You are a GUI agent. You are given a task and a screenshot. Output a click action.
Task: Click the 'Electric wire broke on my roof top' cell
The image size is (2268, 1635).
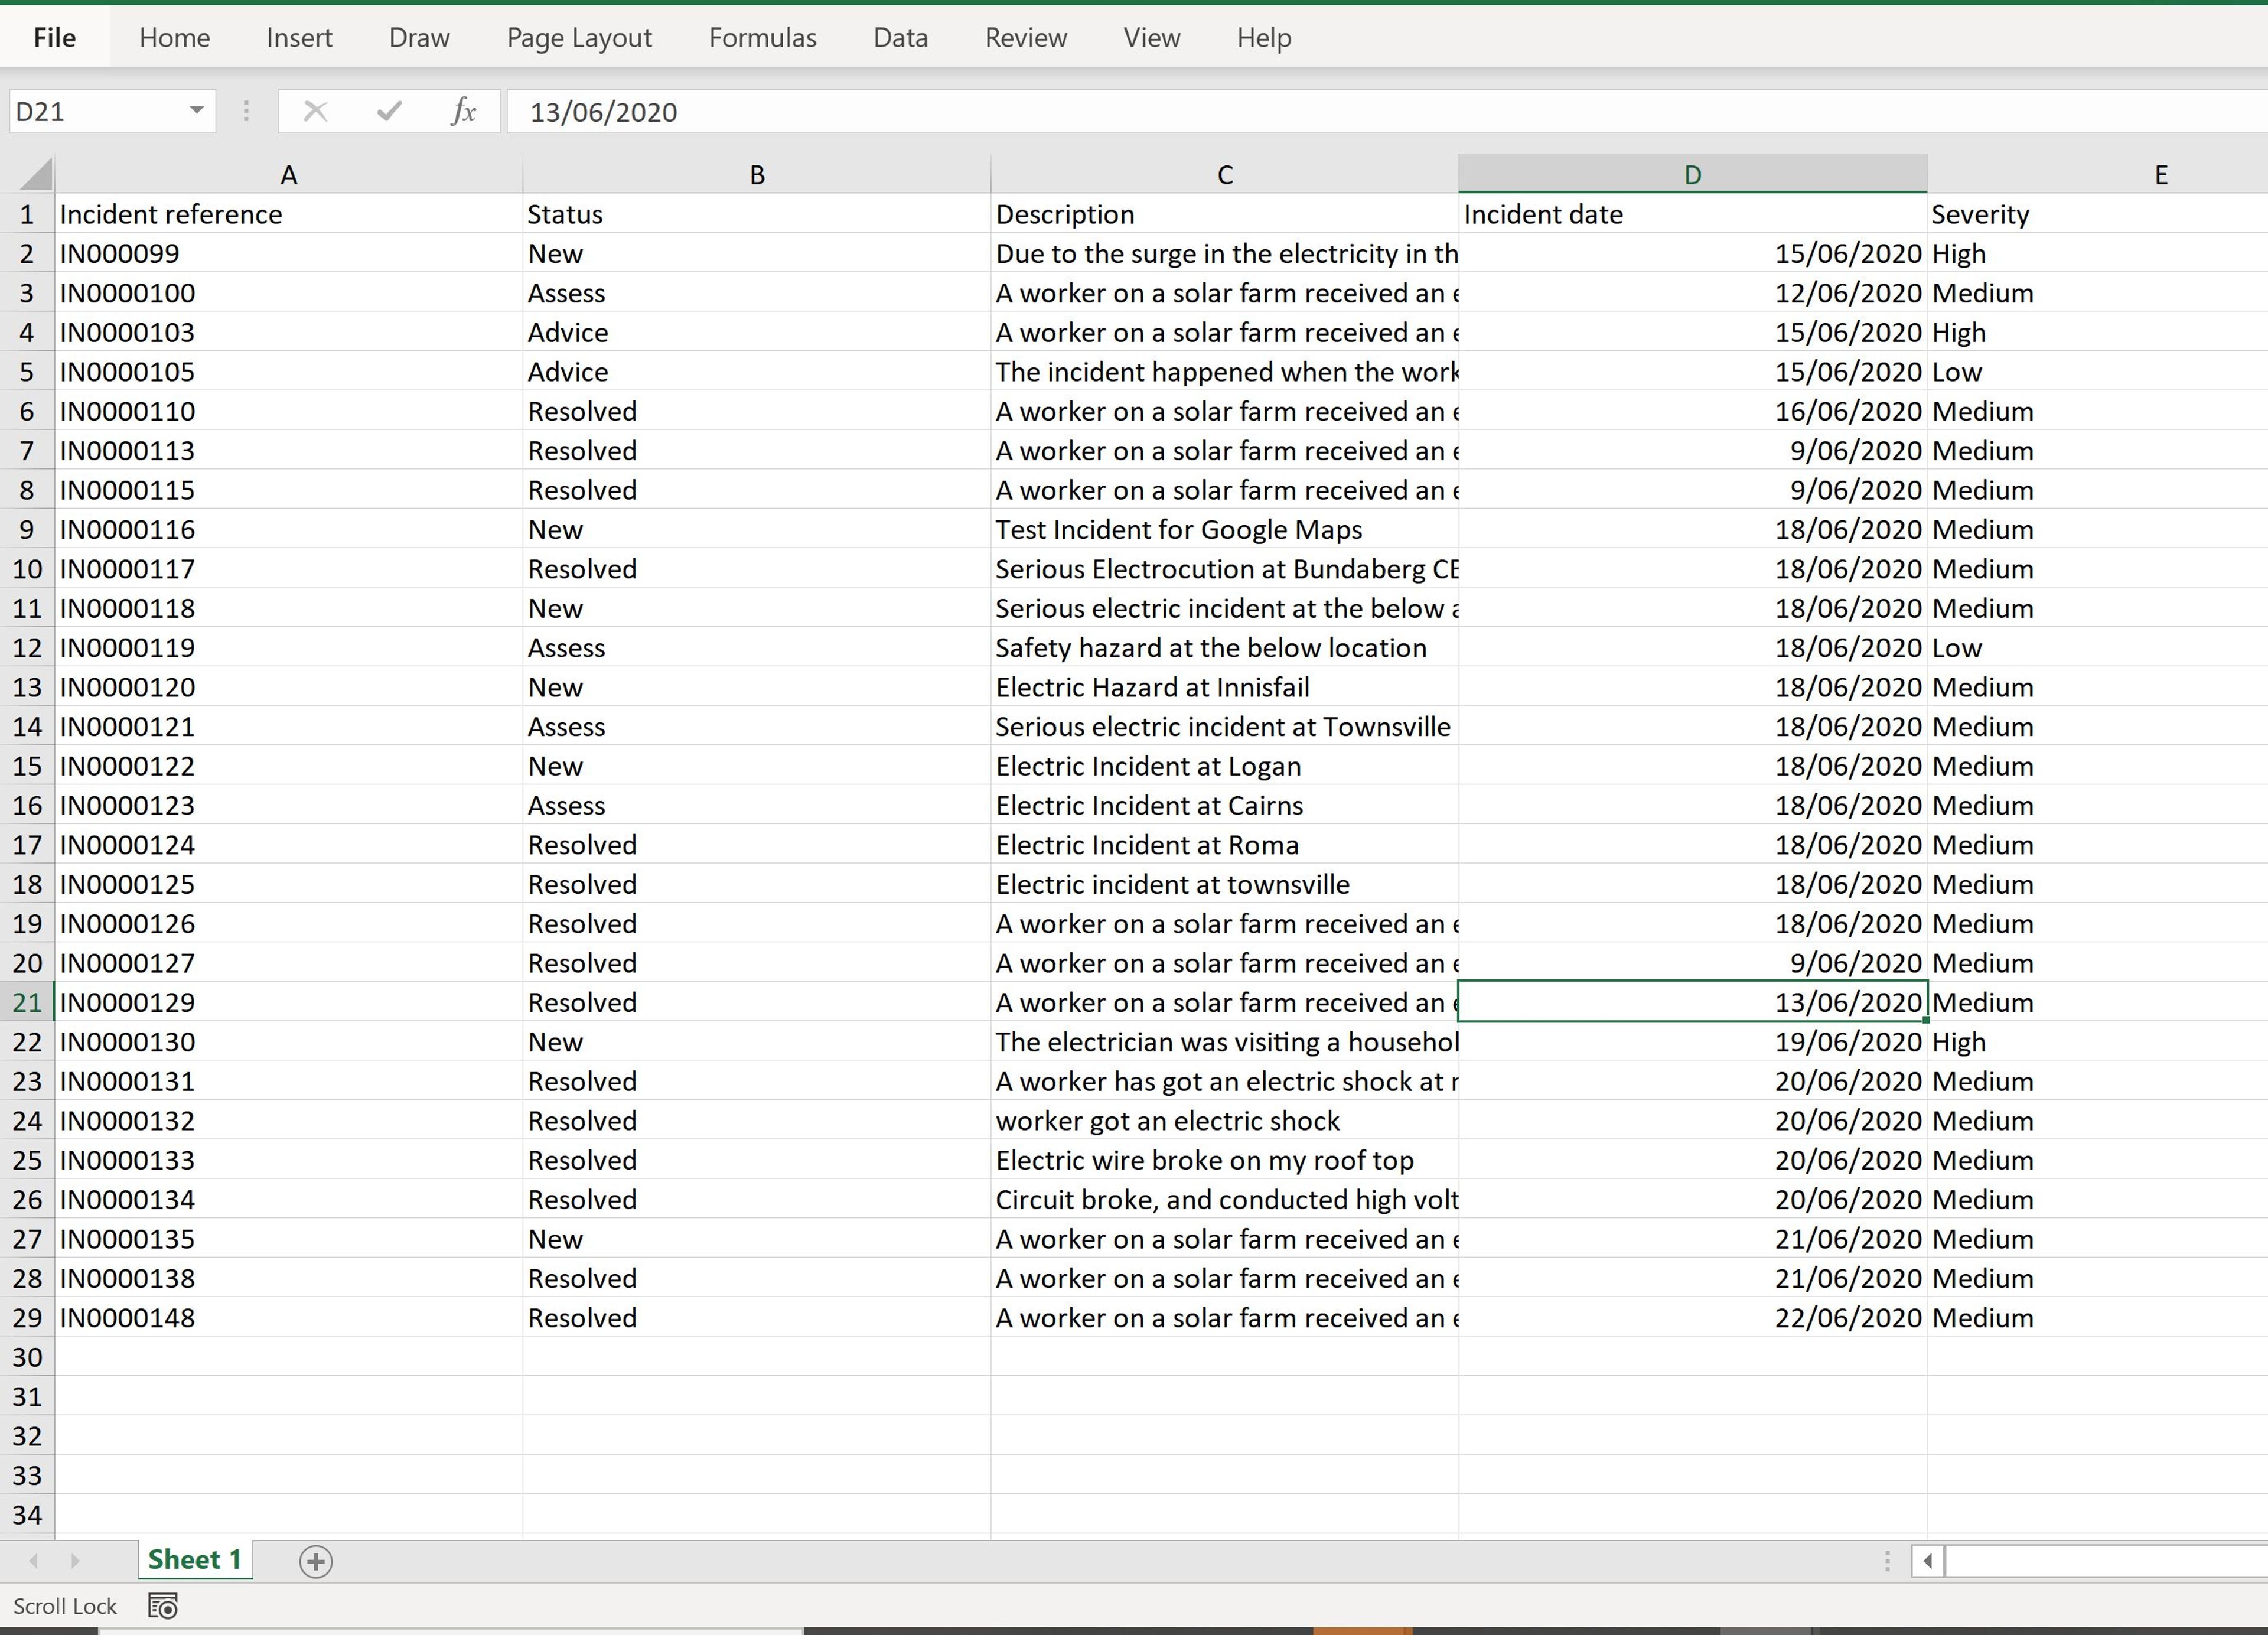(1225, 1160)
